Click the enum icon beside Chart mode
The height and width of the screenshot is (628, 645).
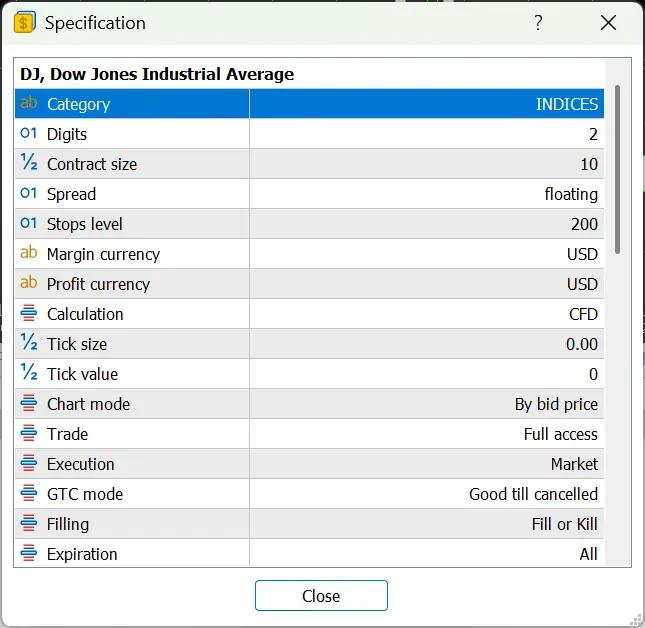tap(29, 403)
